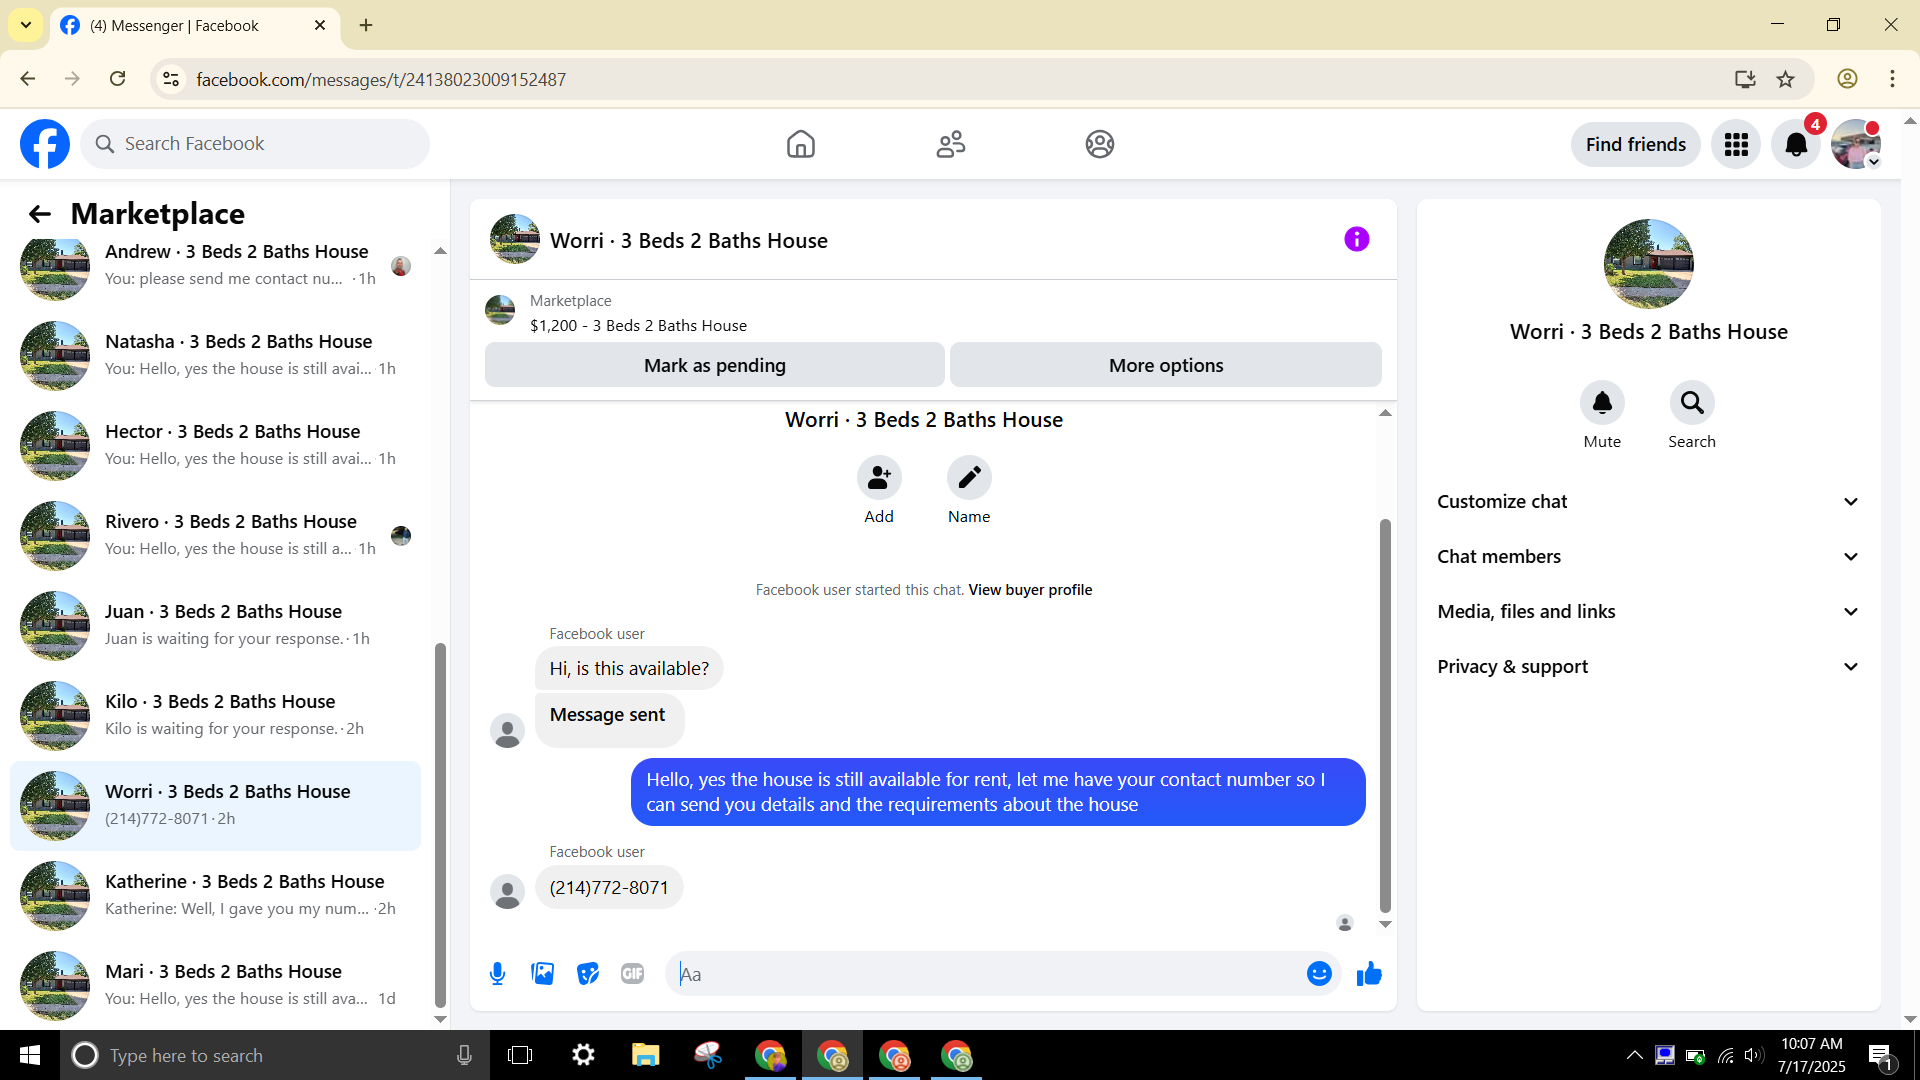1920x1080 pixels.
Task: Click the chat message scrollbar
Action: pyautogui.click(x=1385, y=715)
